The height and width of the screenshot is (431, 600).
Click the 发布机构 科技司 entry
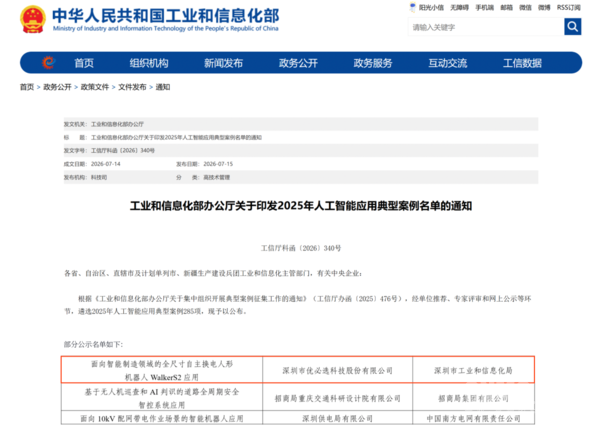click(x=85, y=177)
